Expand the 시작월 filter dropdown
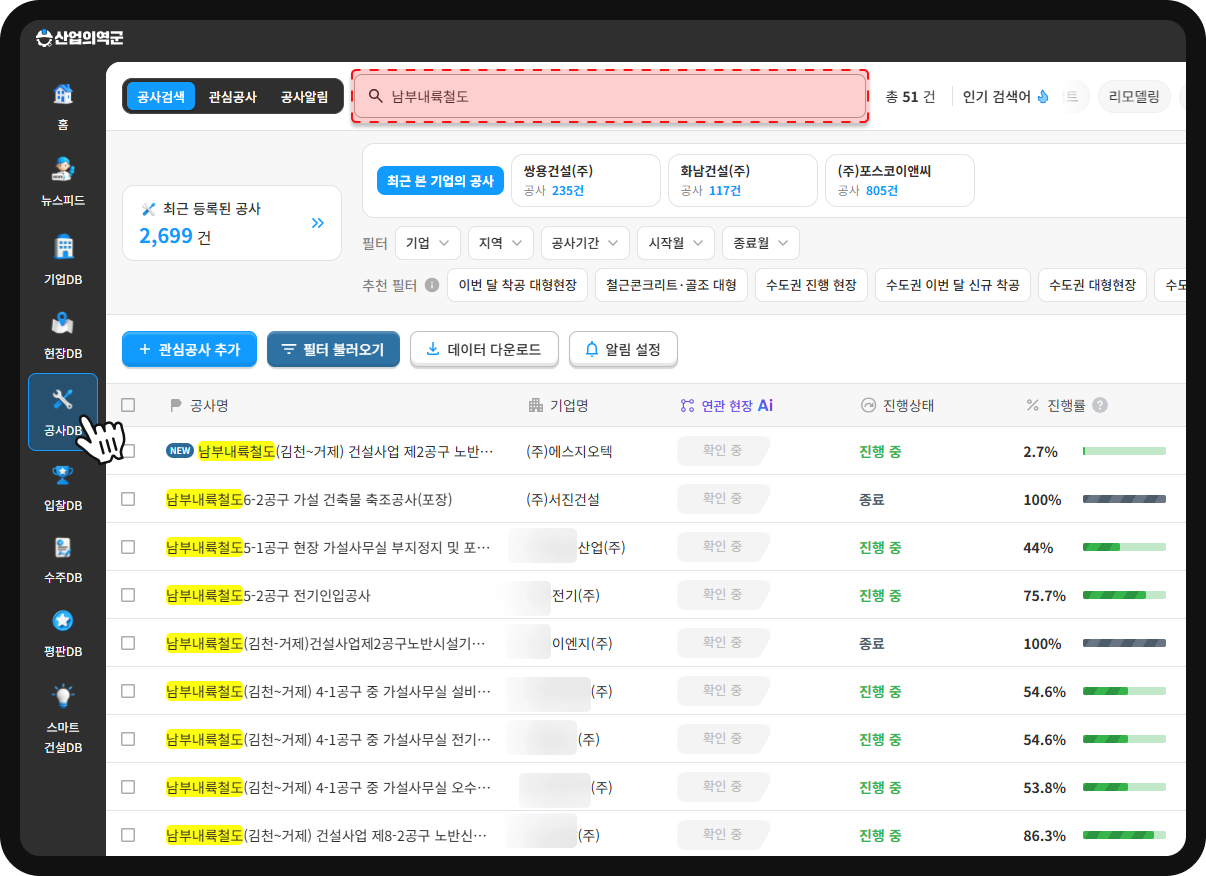The image size is (1206, 876). click(x=676, y=243)
